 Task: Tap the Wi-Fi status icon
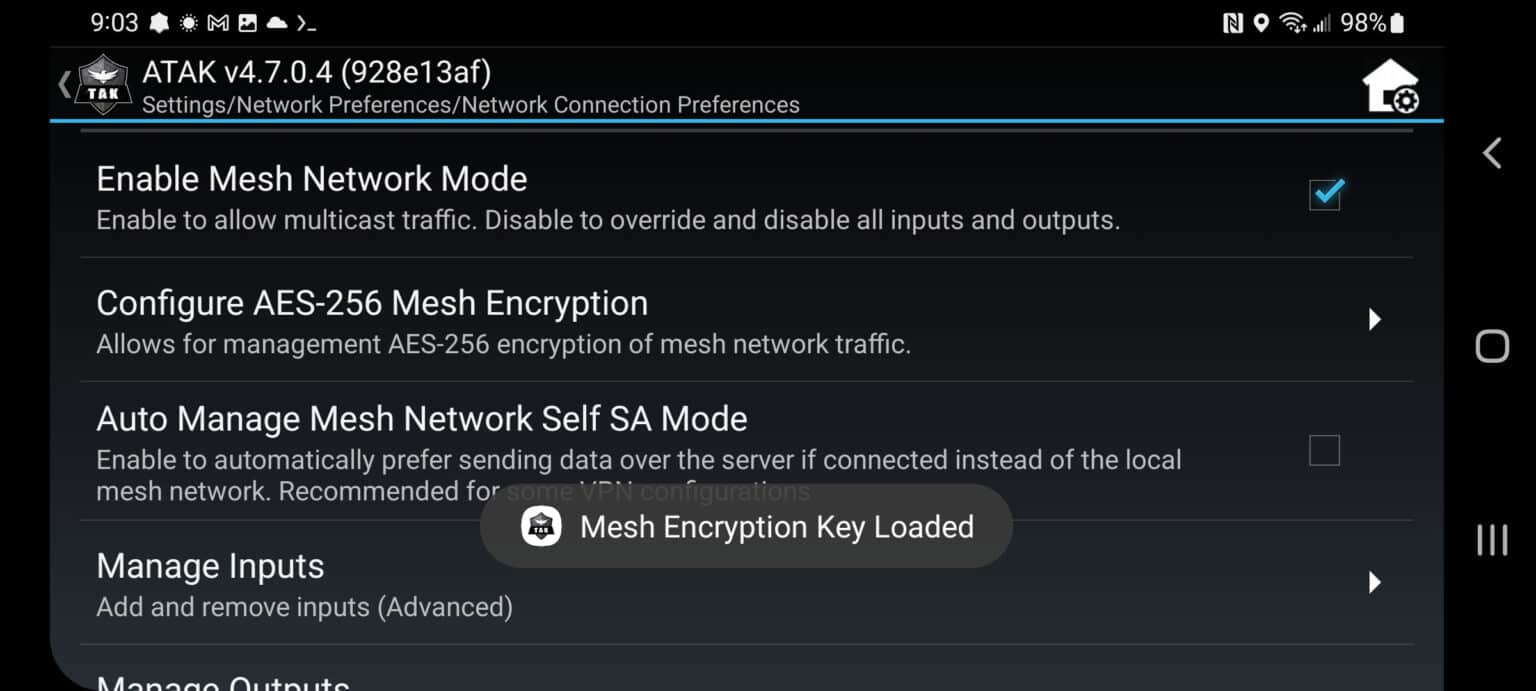click(x=1292, y=22)
